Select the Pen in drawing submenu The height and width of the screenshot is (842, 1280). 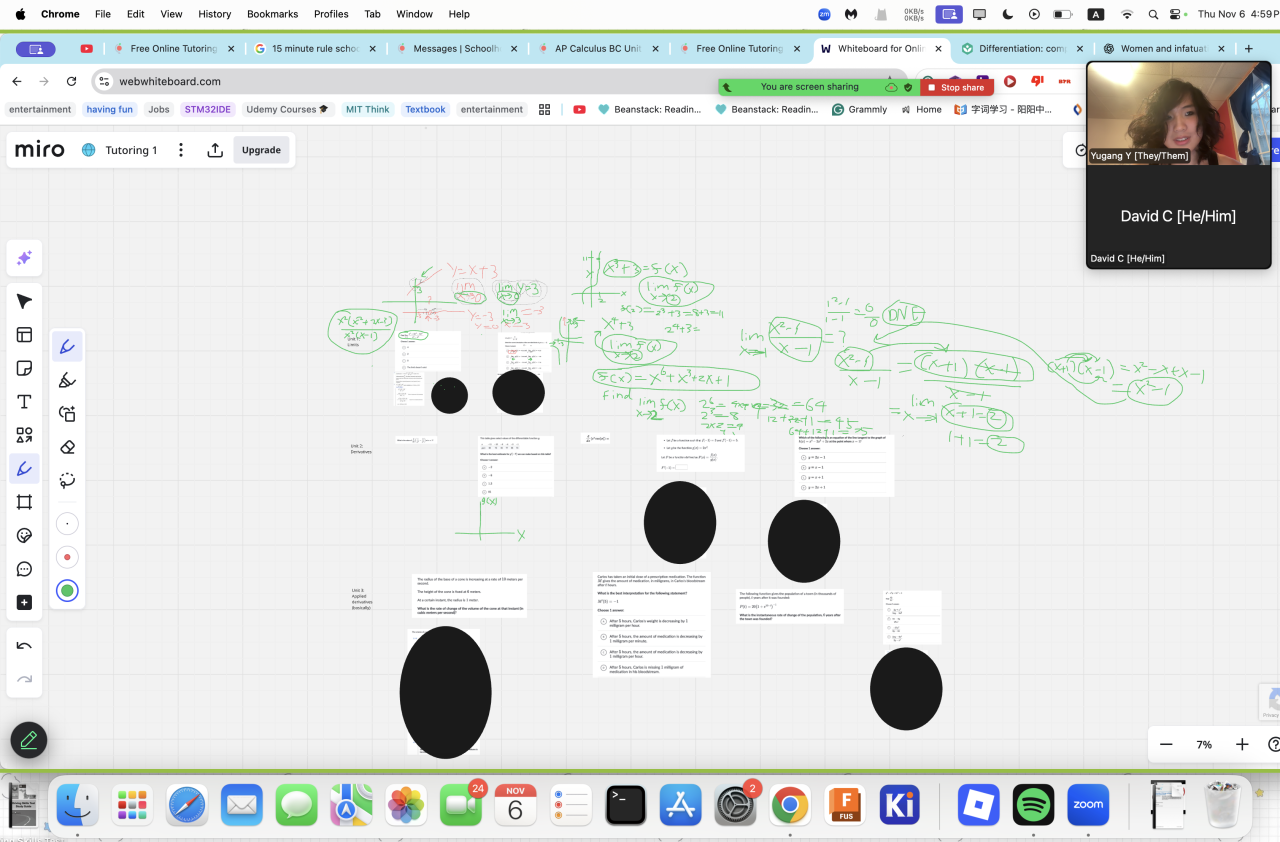tap(67, 347)
